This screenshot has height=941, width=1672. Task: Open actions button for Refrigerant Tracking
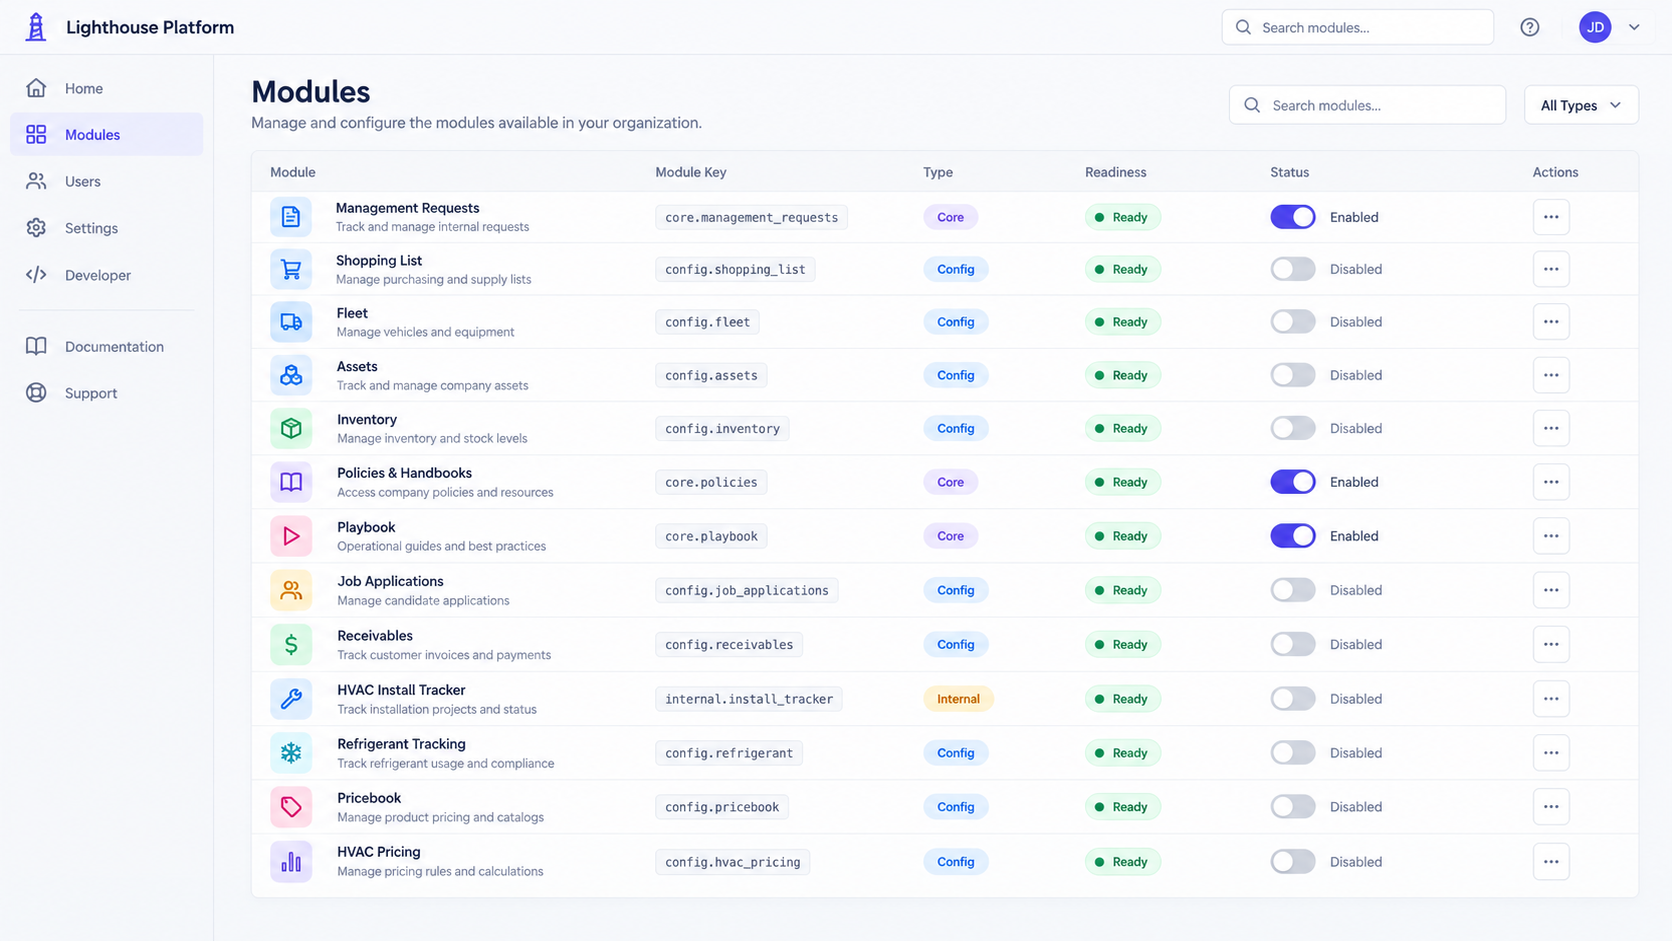(x=1551, y=753)
